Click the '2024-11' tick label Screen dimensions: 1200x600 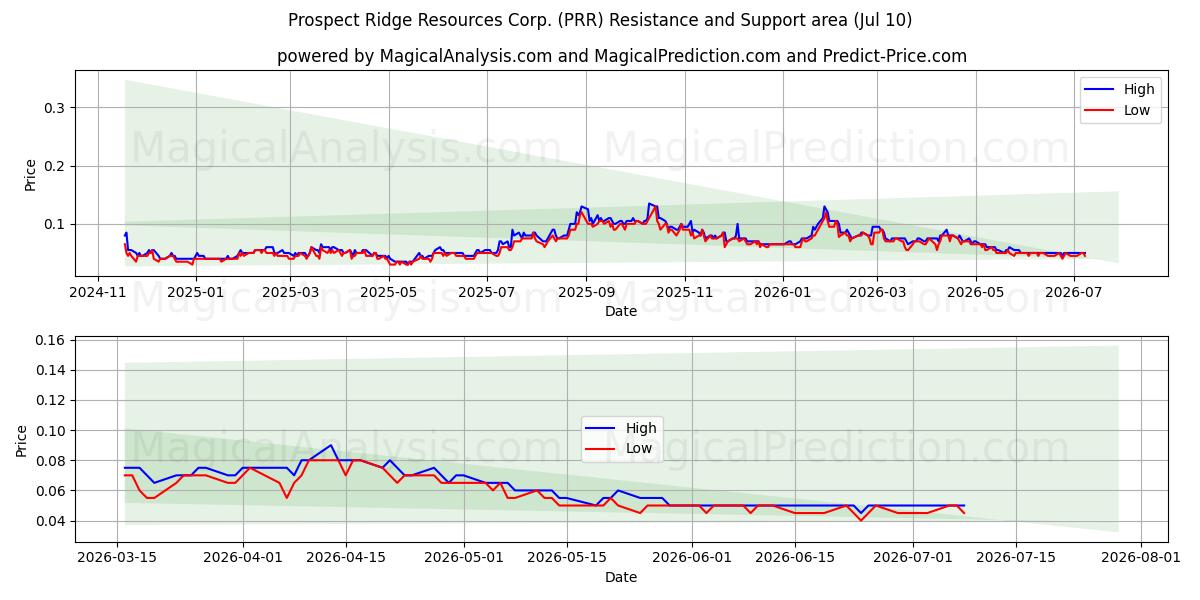97,292
